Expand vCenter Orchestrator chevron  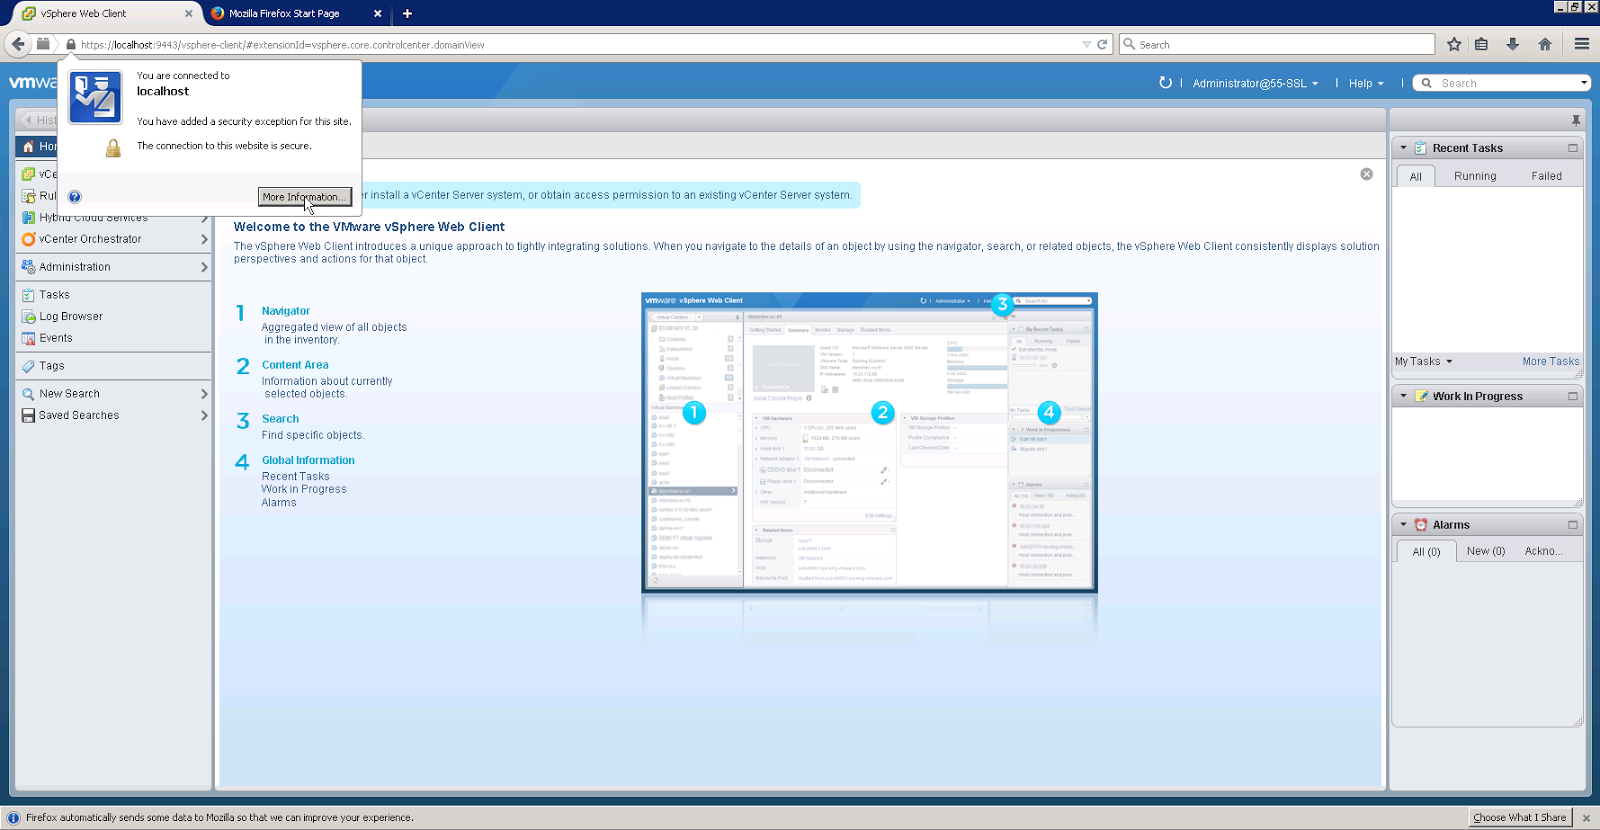tap(204, 239)
